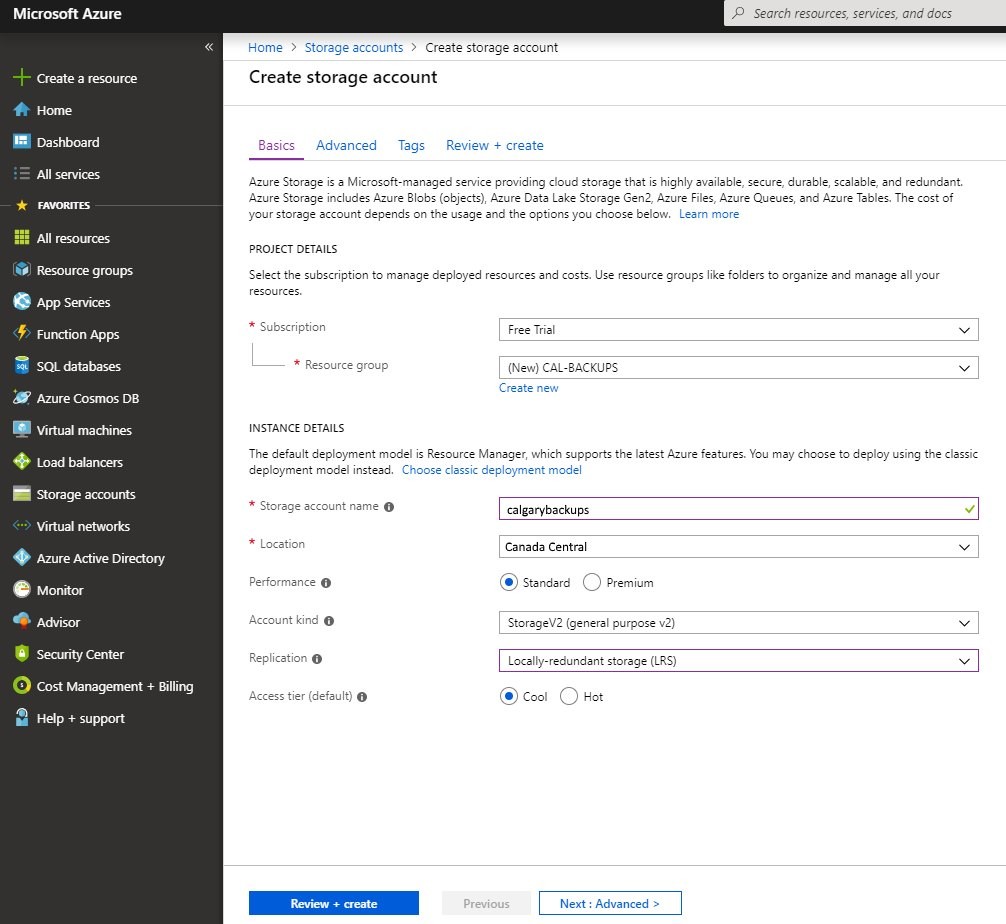This screenshot has height=924, width=1006.
Task: Open the Replication dropdown
Action: [x=738, y=661]
